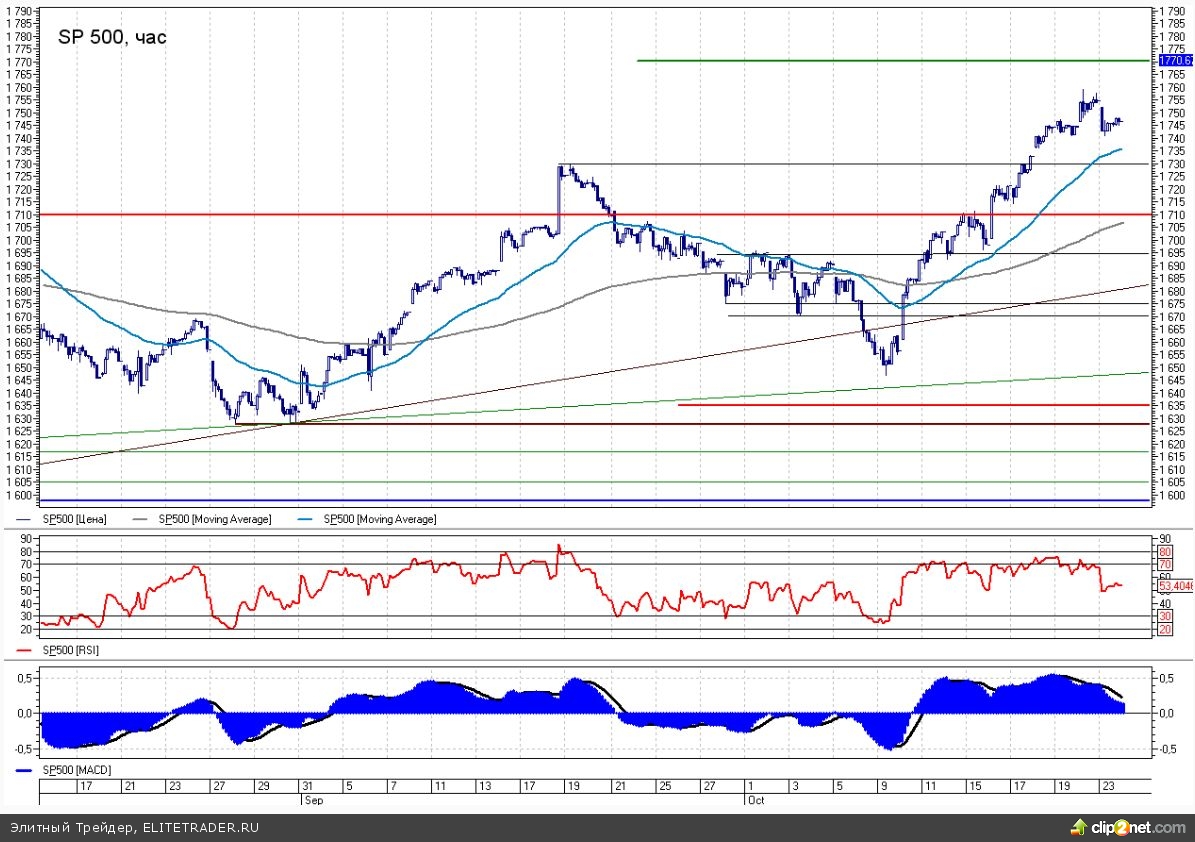Viewport: 1195px width, 842px height.
Task: Select the gray SP500 Moving Average legend entry
Action: click(214, 519)
